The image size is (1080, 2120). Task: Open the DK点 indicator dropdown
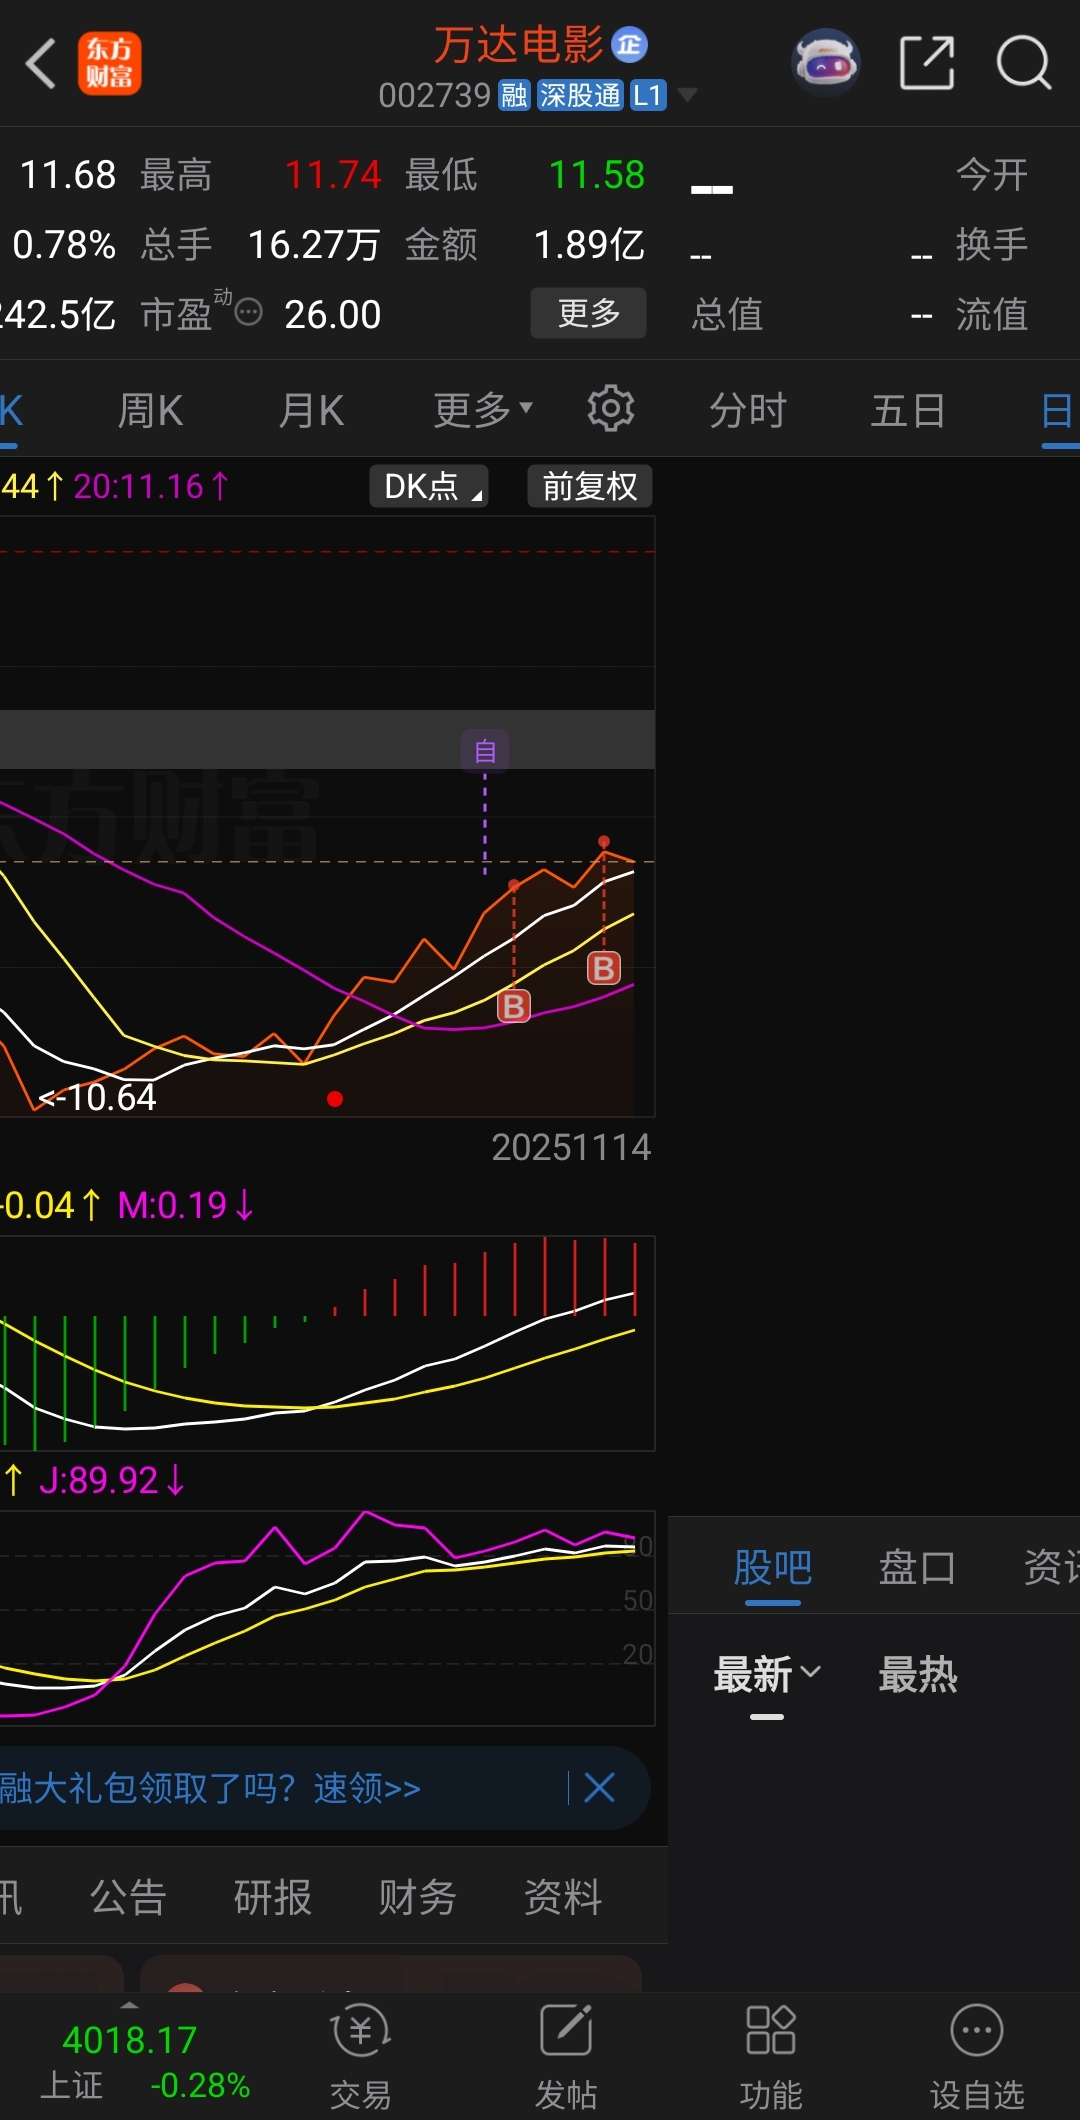[429, 486]
